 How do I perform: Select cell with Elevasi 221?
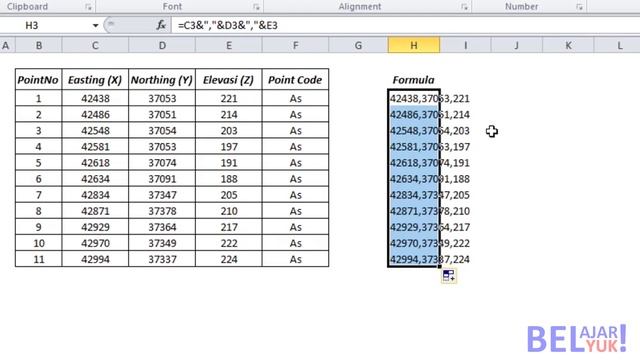(229, 98)
